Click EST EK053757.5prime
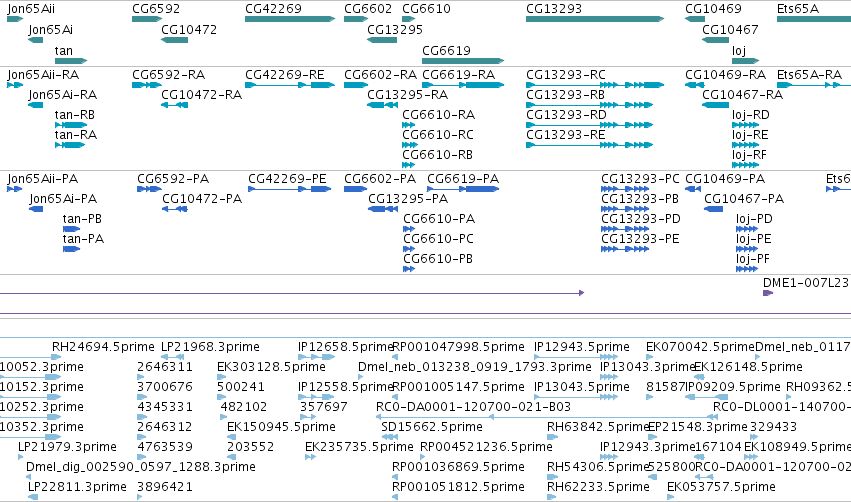 coord(721,487)
